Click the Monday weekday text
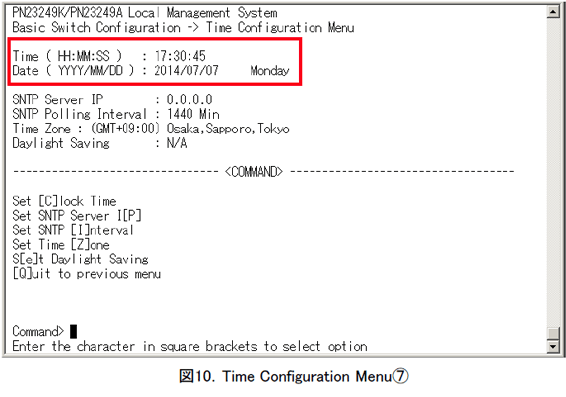 pos(270,70)
